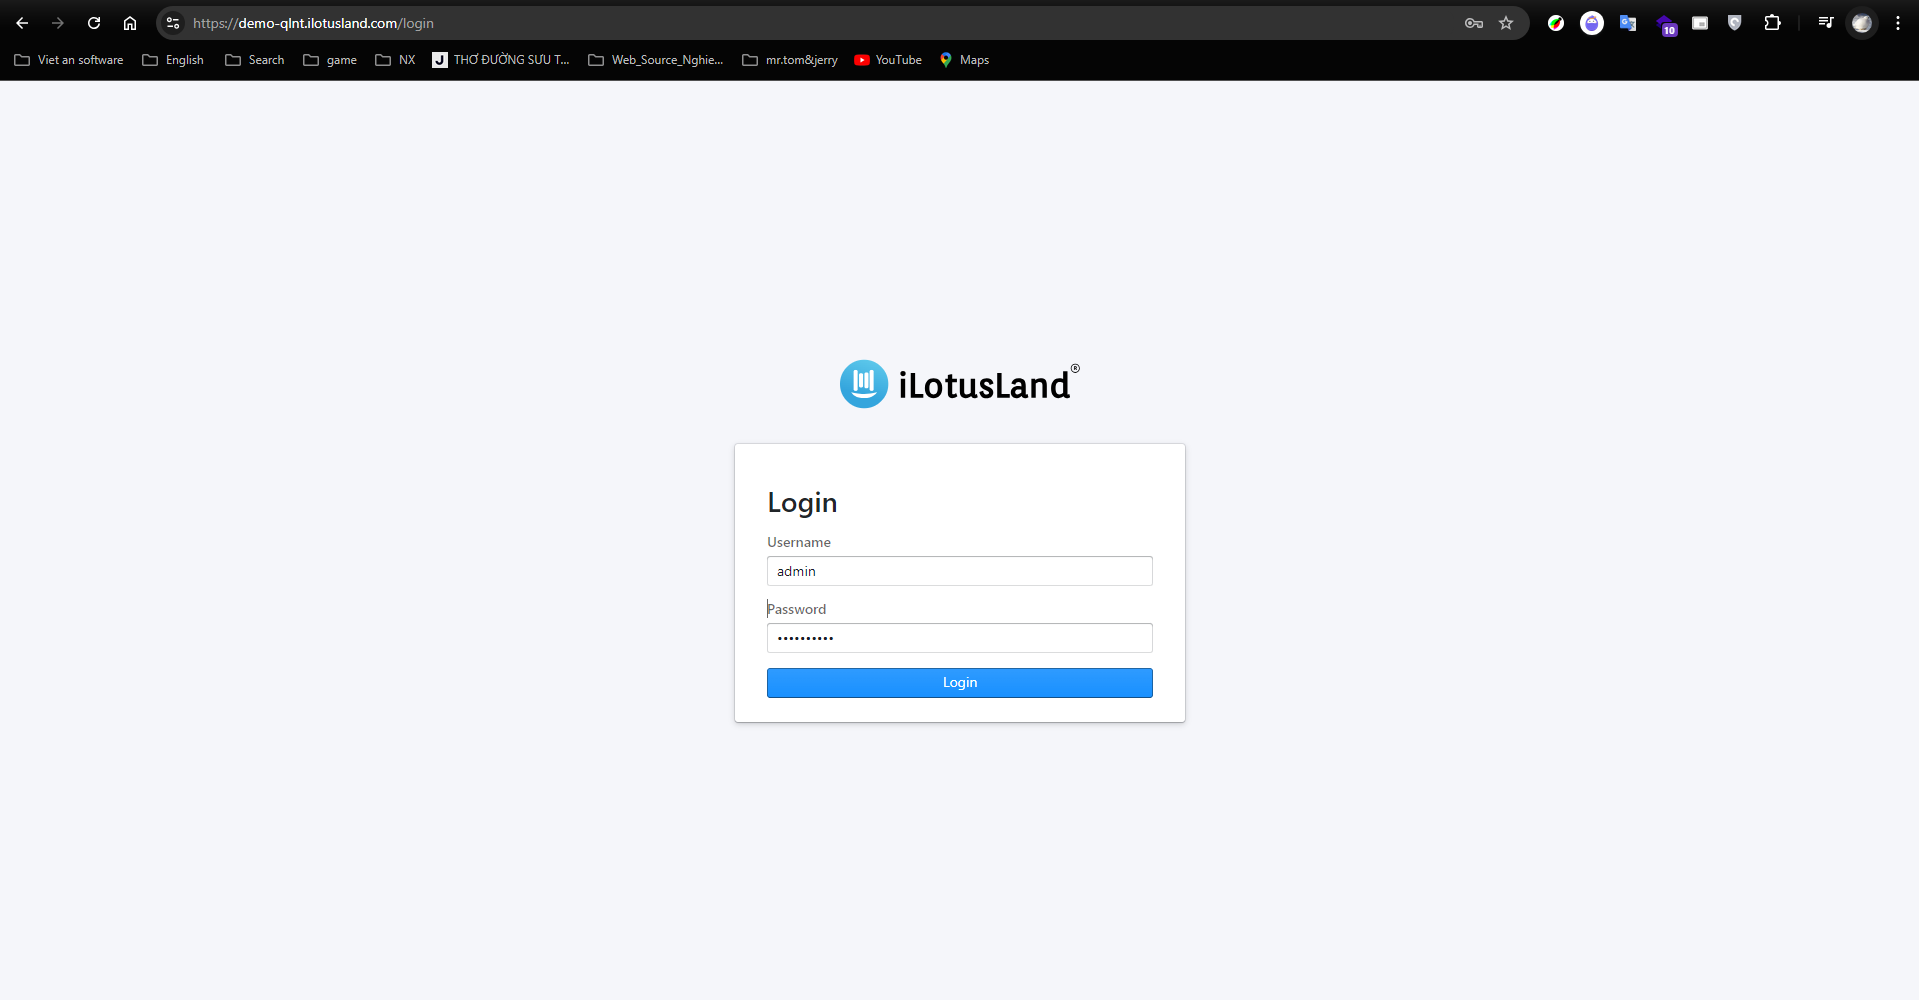Screen dimensions: 1919x1000
Task: Open the English bookmark folder
Action: coord(173,60)
